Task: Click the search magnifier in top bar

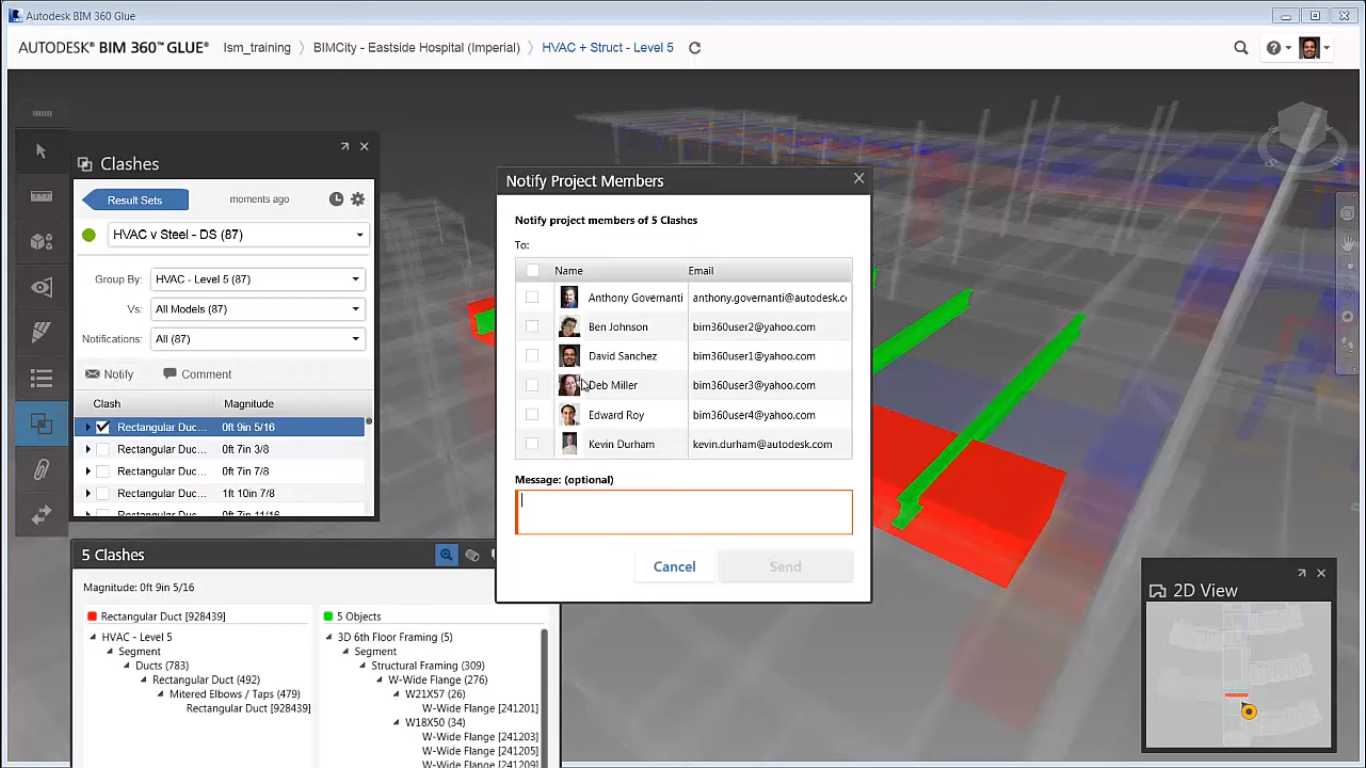Action: [1241, 48]
